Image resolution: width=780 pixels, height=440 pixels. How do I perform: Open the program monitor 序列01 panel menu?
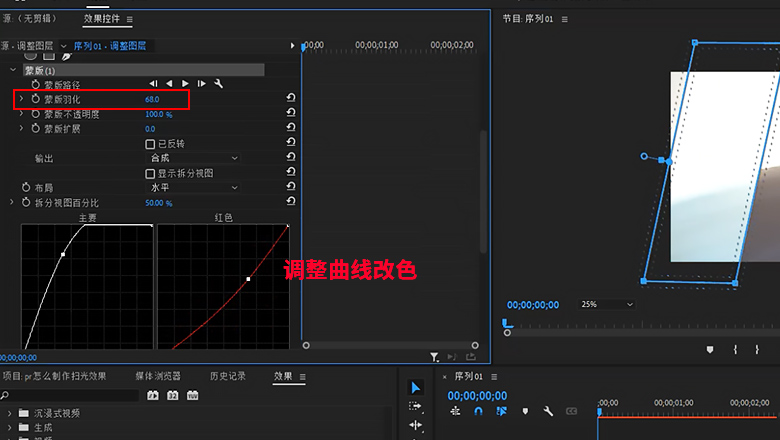(564, 19)
